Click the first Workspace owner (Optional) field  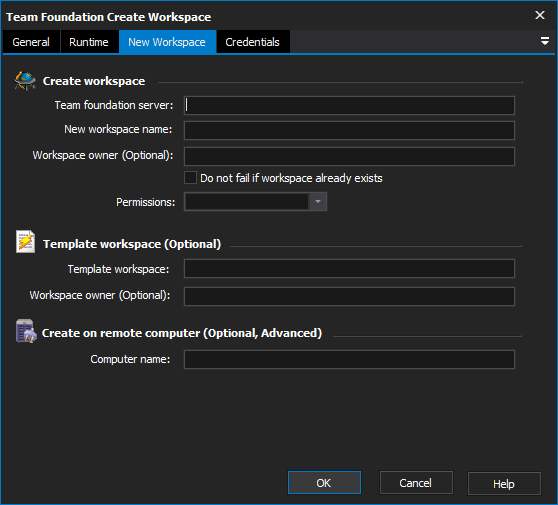point(349,156)
